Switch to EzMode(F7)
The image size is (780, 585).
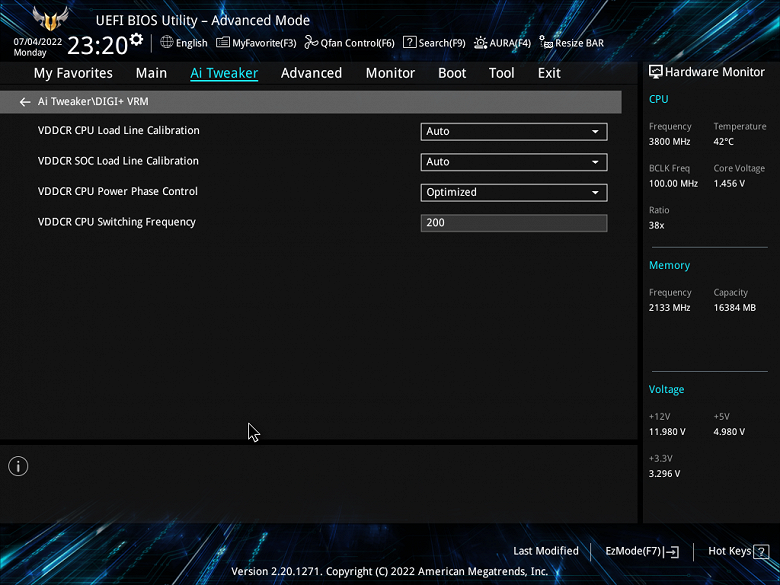click(x=642, y=551)
